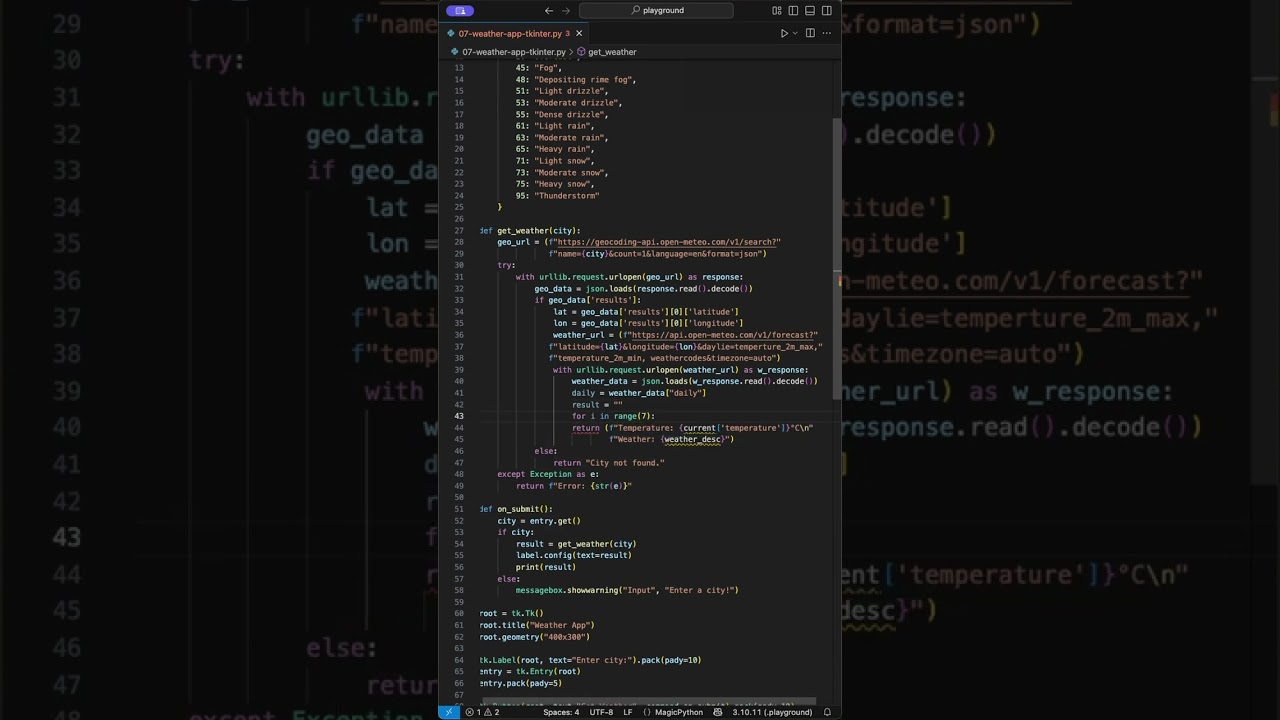Click the "def get_weather(city):" line
Viewport: 1280px width, 720px height.
point(530,231)
